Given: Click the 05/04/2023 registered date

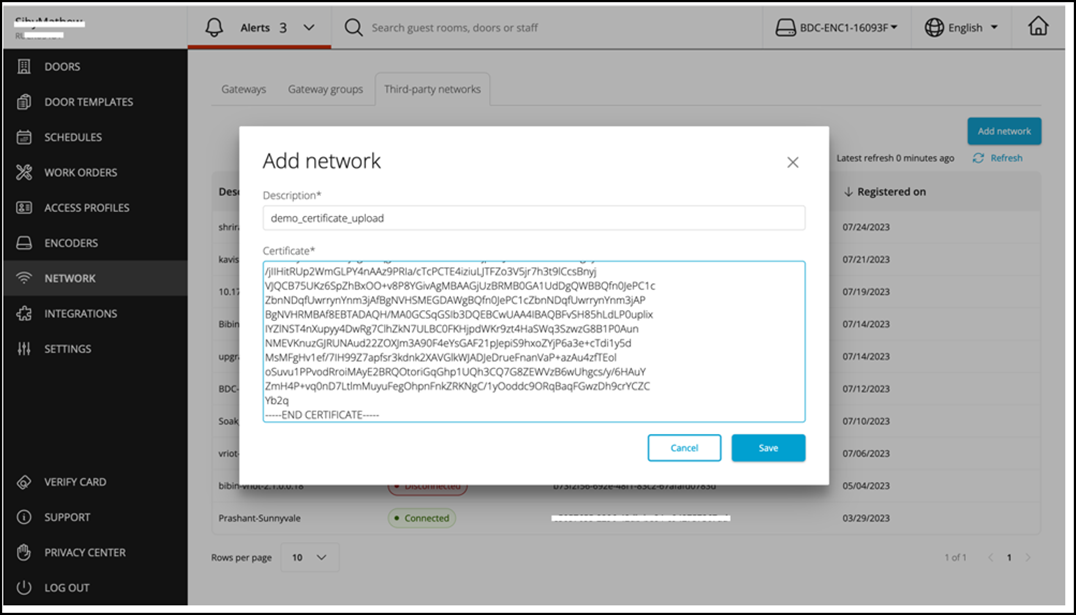Looking at the screenshot, I should [x=866, y=486].
